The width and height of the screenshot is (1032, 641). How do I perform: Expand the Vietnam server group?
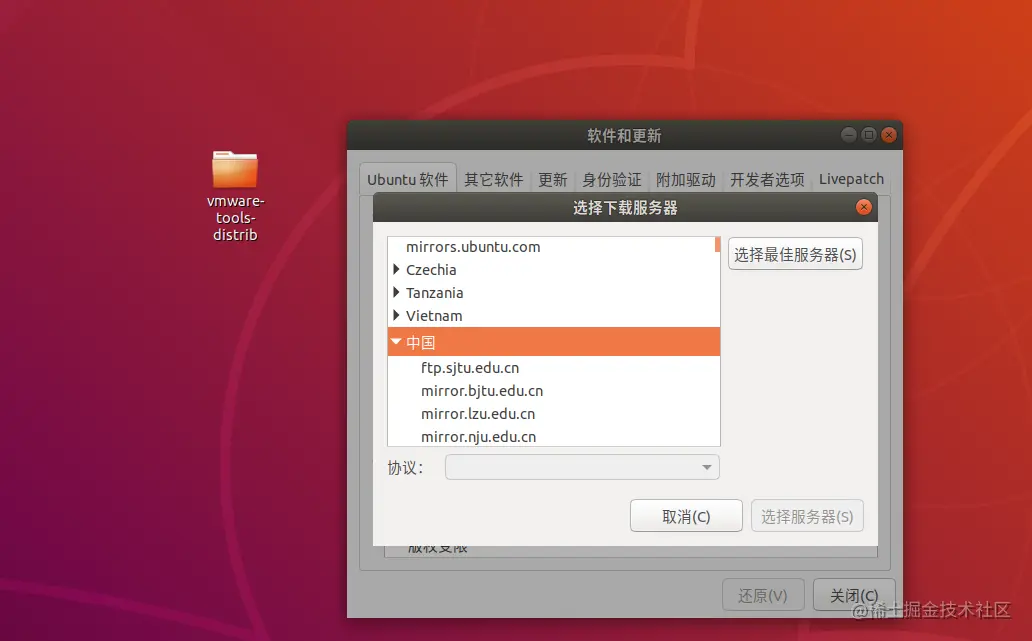[x=396, y=315]
